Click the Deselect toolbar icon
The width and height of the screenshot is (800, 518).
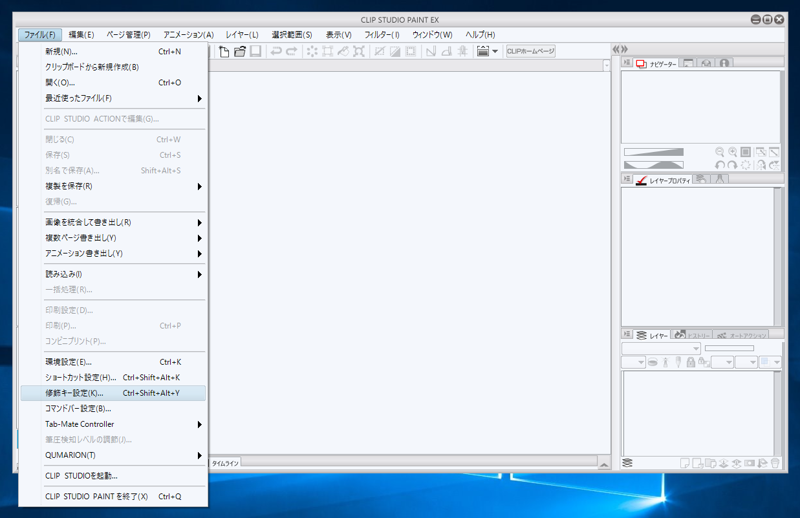click(380, 51)
